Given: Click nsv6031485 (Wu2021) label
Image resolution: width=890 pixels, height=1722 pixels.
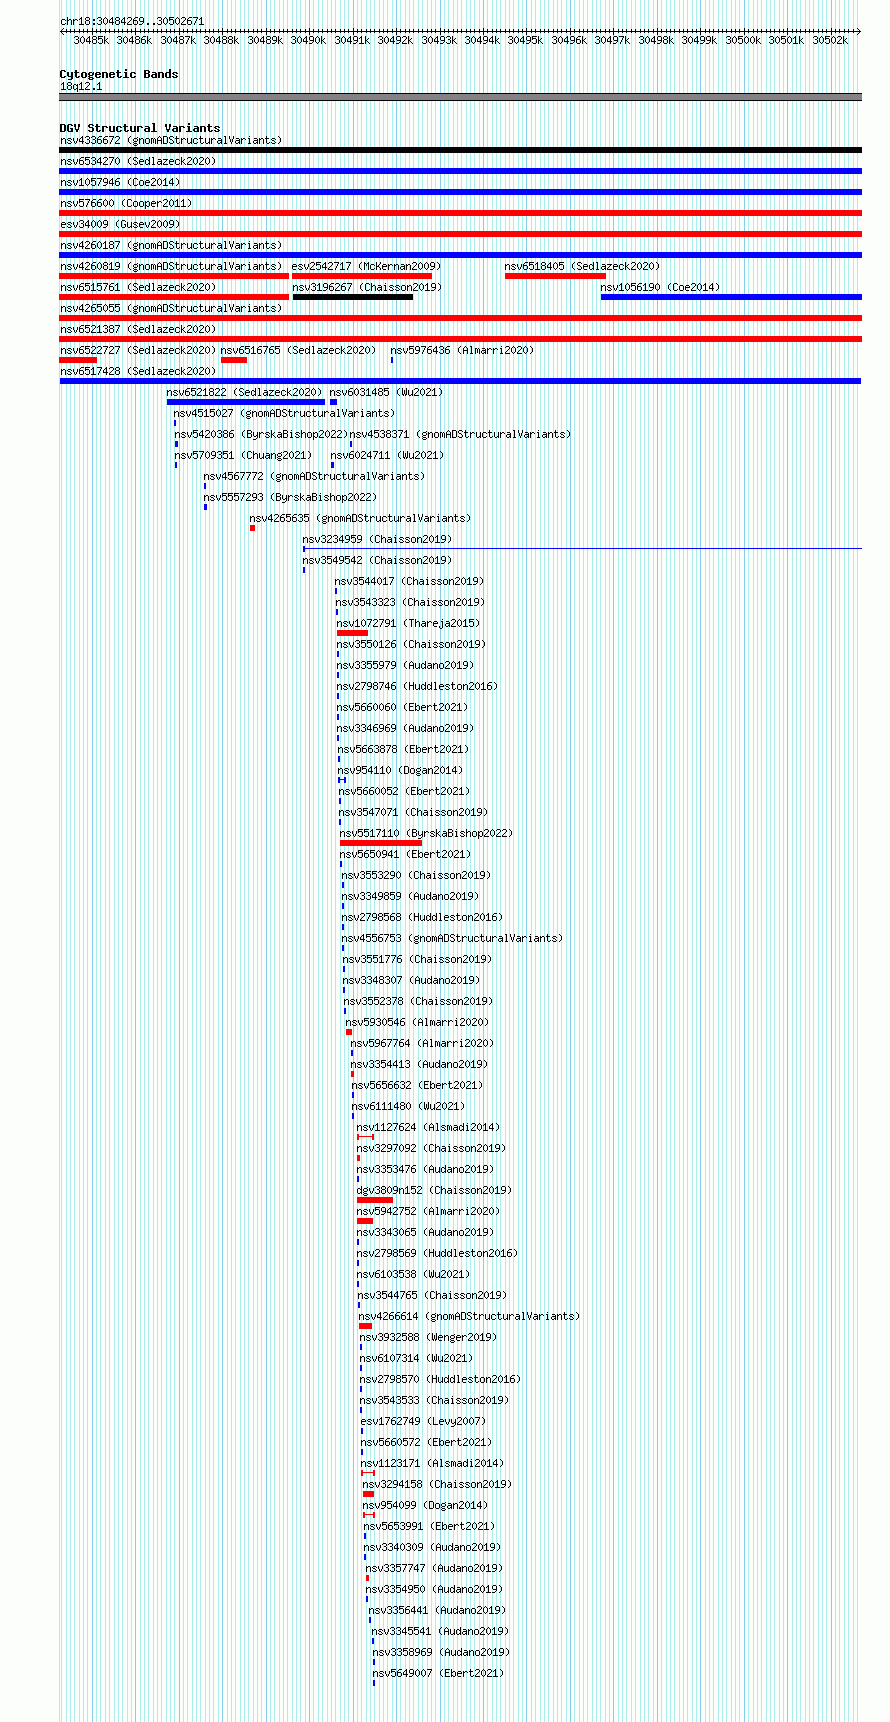Looking at the screenshot, I should pos(387,392).
